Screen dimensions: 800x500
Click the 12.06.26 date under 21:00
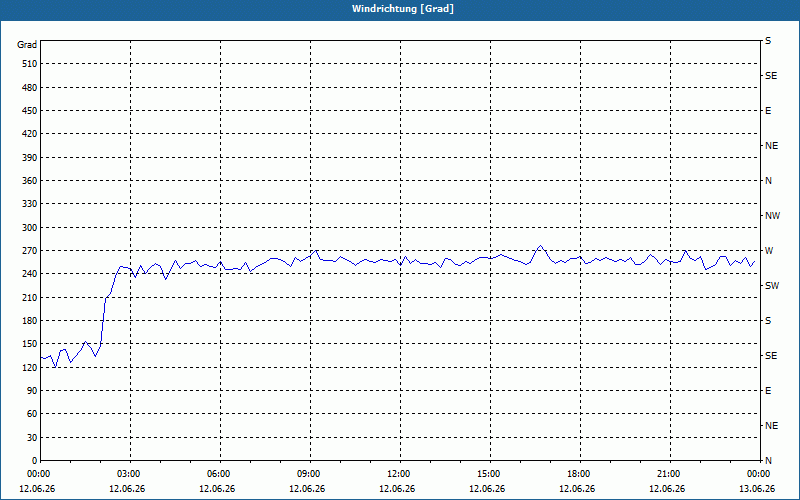tap(667, 489)
